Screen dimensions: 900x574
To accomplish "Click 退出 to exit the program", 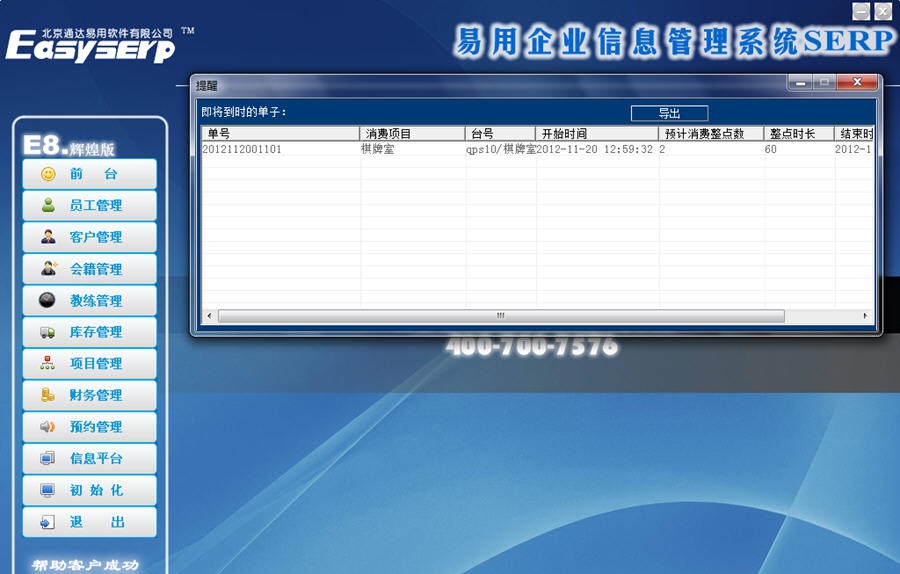I will click(90, 522).
